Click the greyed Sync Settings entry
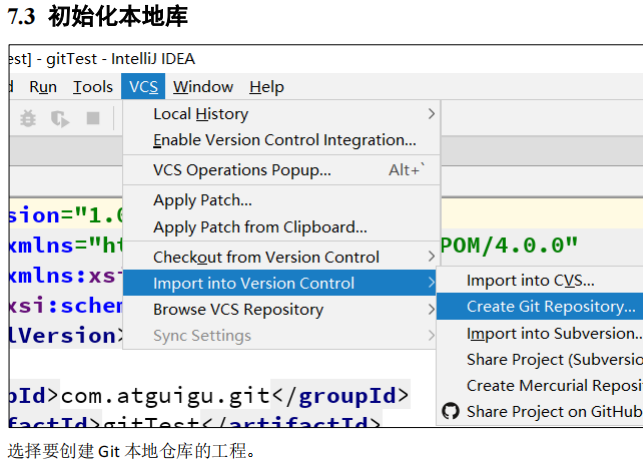This screenshot has width=643, height=467. 279,335
